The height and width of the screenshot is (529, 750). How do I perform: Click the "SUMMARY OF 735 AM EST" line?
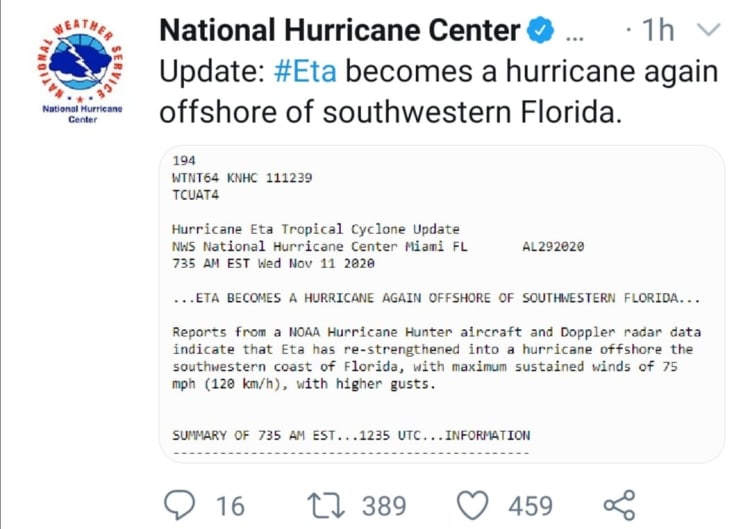(x=350, y=435)
